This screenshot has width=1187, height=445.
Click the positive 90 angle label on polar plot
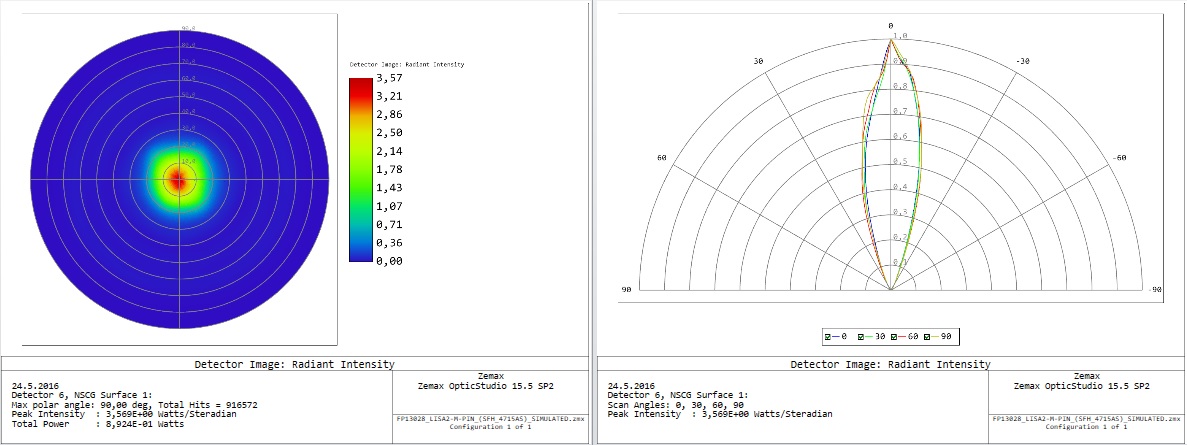click(627, 290)
